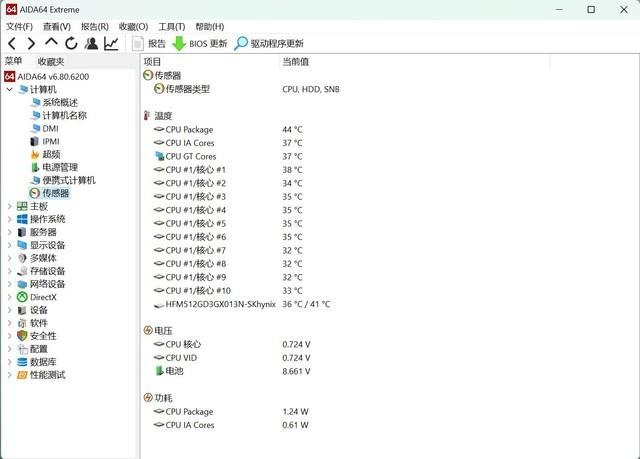The width and height of the screenshot is (640, 459).
Task: Go up one level with up arrow
Action: click(51, 42)
